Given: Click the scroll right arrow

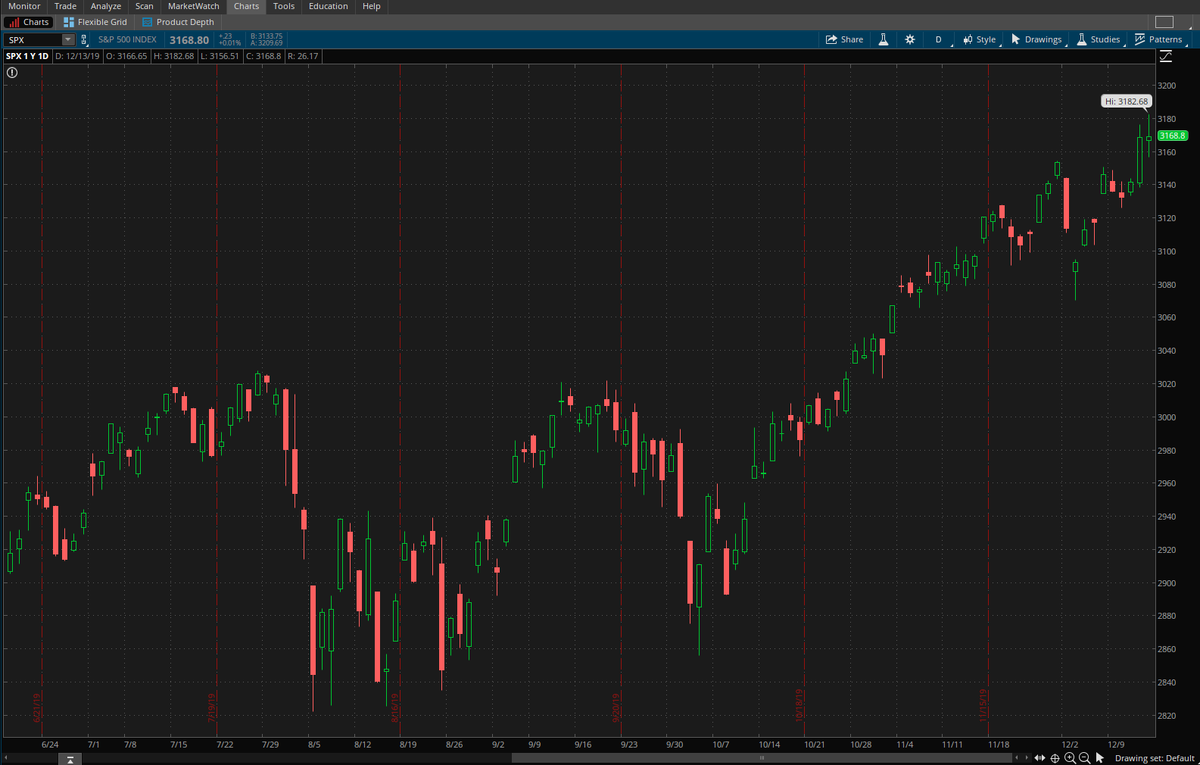Looking at the screenshot, I should (1029, 758).
